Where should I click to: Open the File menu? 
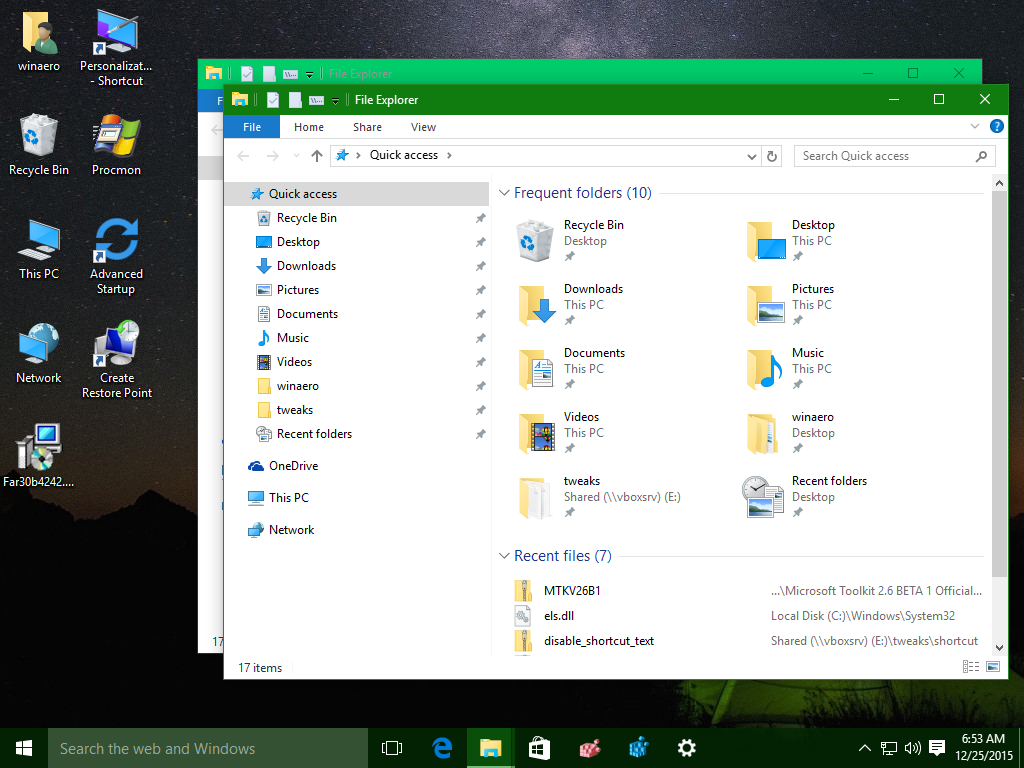click(251, 127)
